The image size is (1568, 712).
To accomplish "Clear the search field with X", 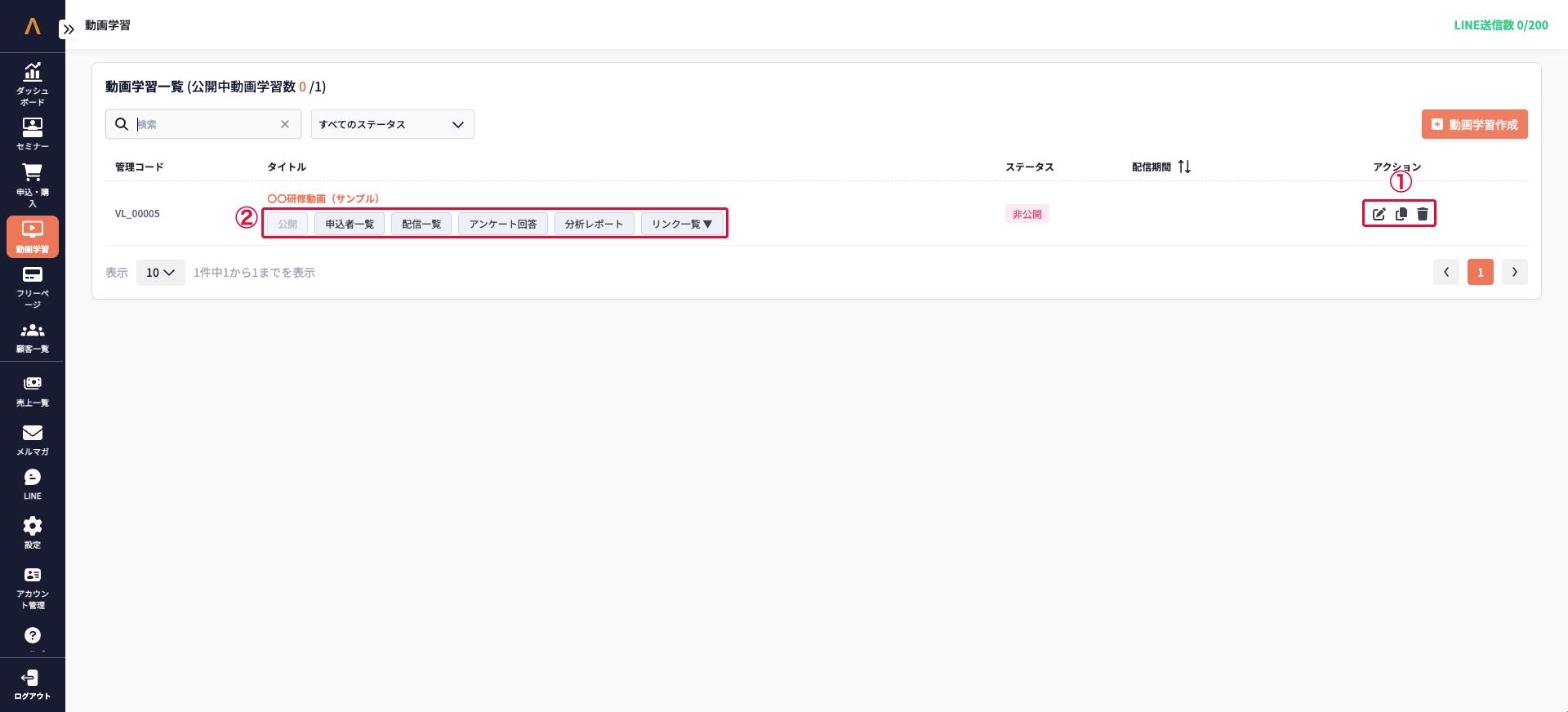I will point(285,124).
